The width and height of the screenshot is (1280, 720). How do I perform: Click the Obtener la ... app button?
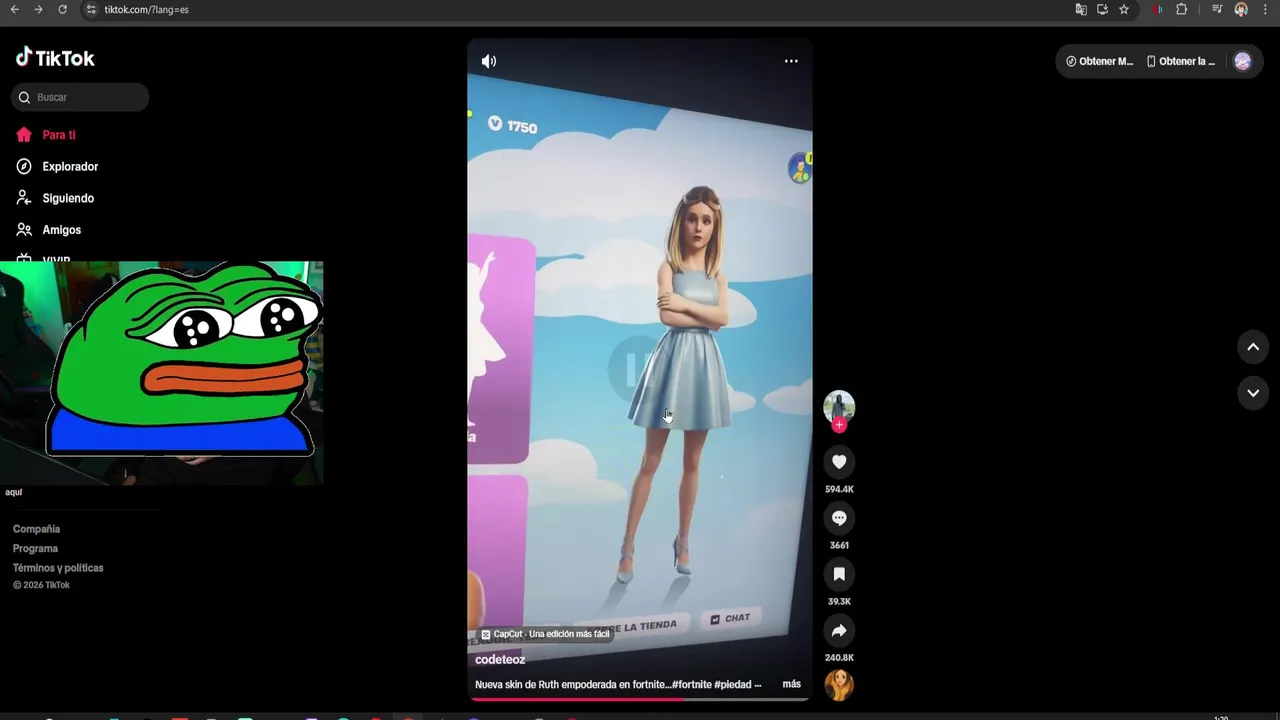[x=1181, y=61]
